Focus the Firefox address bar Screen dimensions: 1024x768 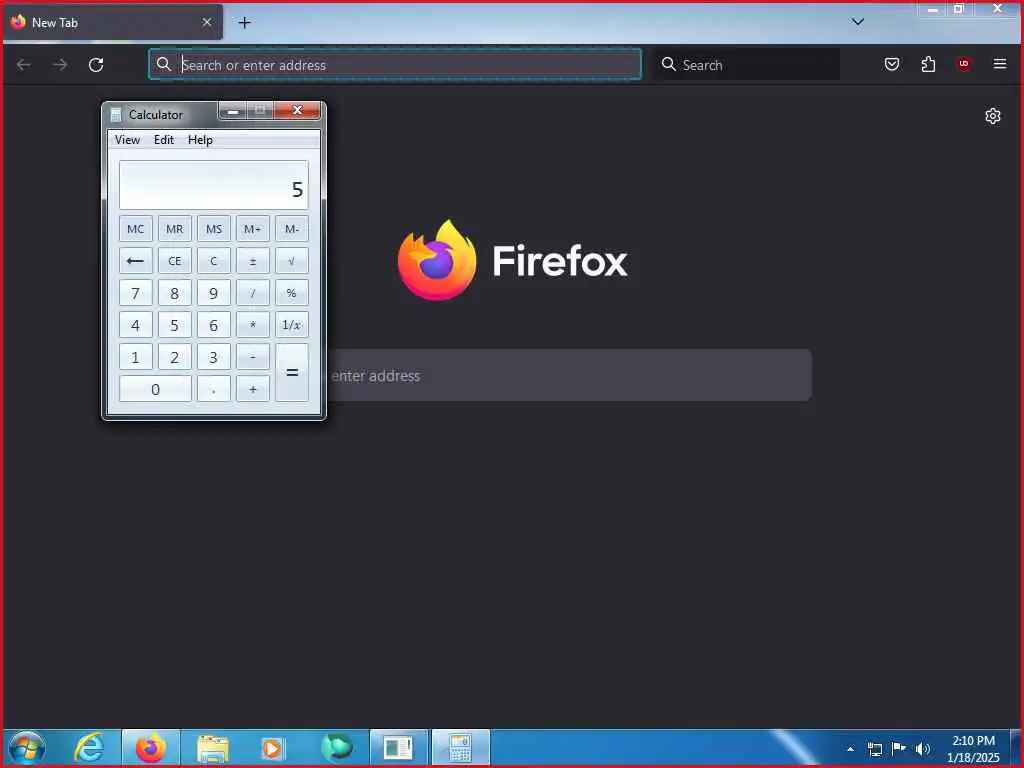(395, 65)
